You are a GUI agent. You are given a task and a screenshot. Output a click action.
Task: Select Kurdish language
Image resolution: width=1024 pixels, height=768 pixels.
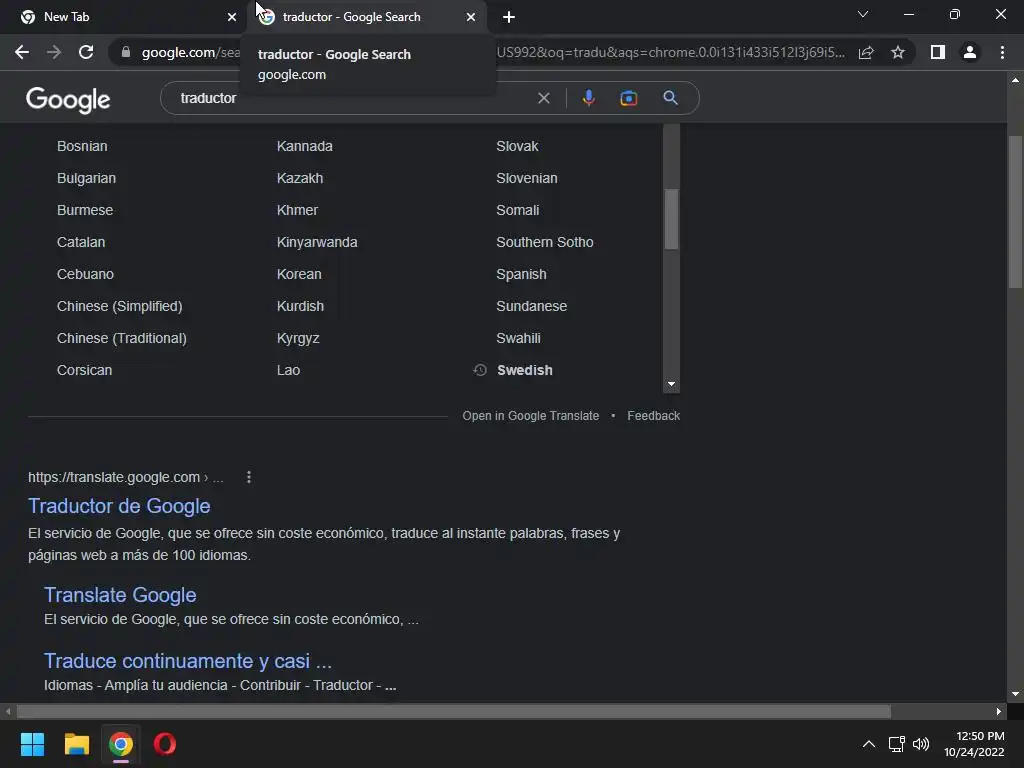click(x=300, y=306)
